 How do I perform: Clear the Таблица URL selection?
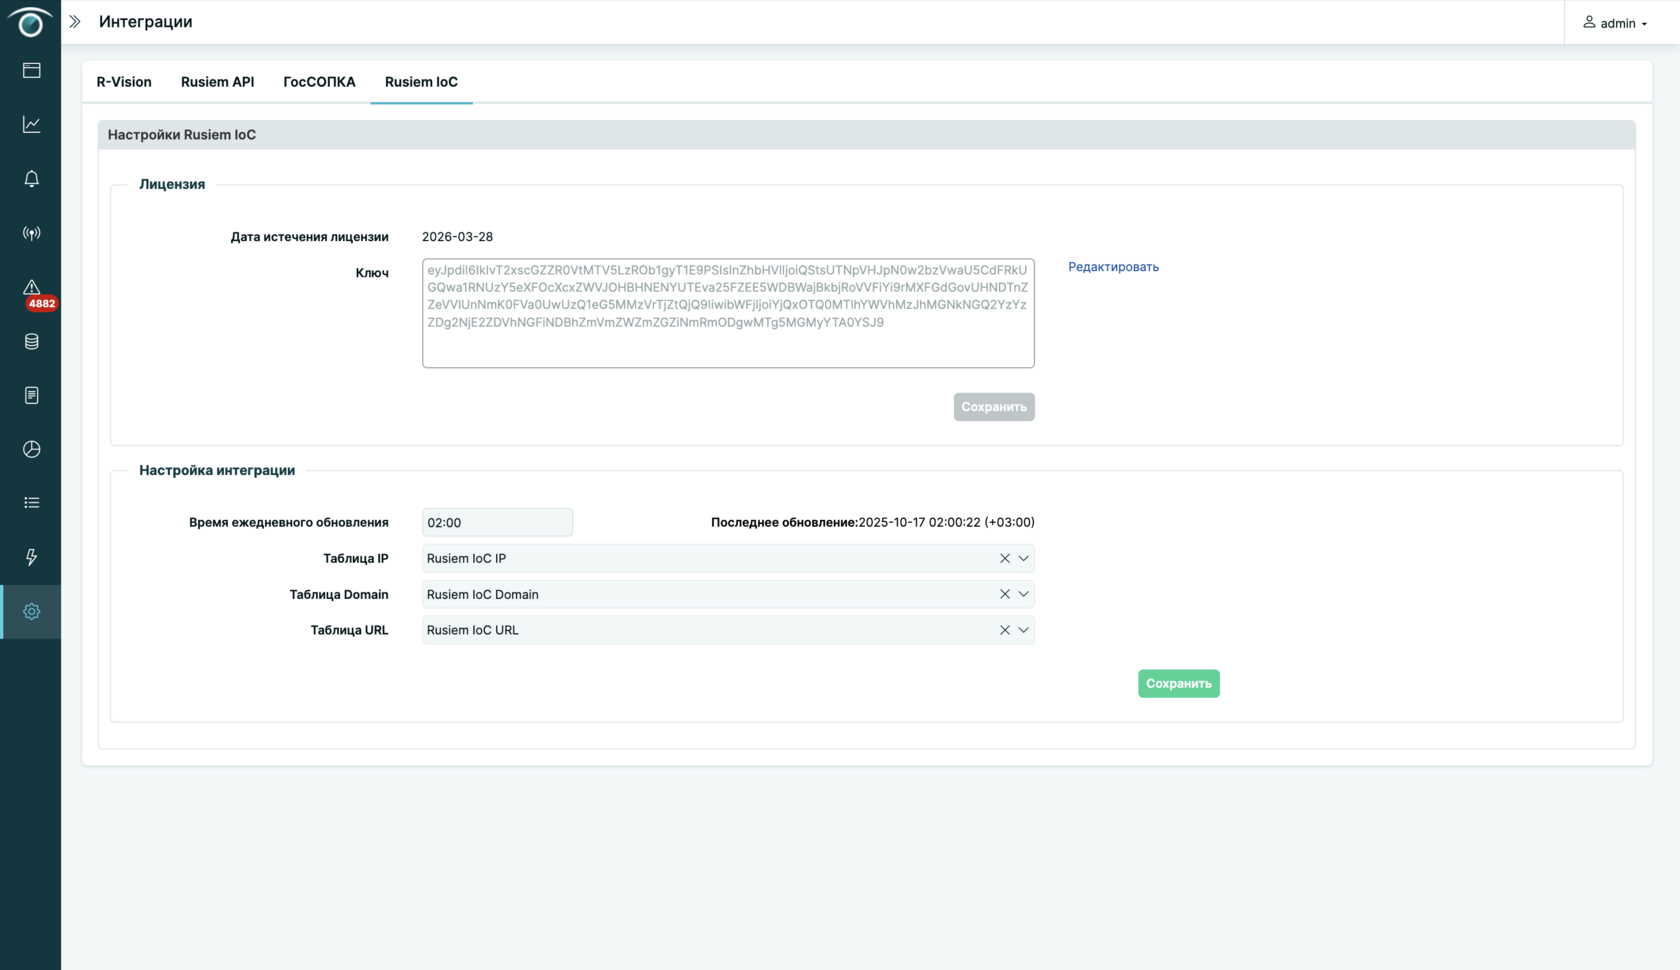click(x=1005, y=630)
